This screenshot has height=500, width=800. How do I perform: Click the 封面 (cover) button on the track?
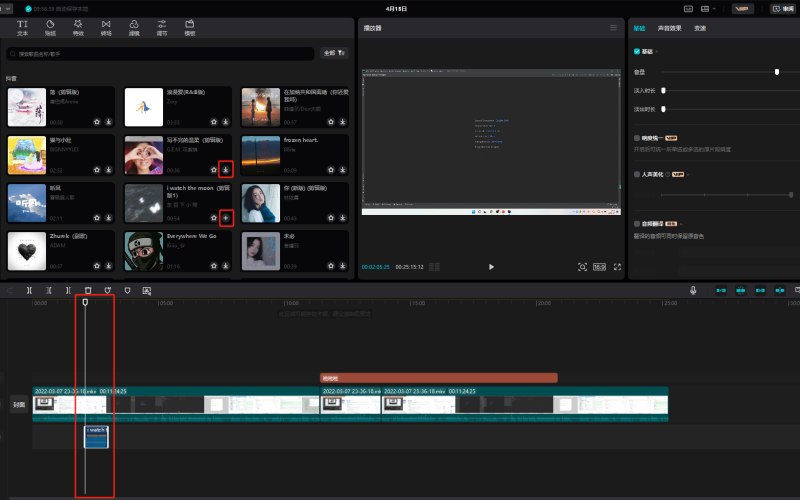19,405
